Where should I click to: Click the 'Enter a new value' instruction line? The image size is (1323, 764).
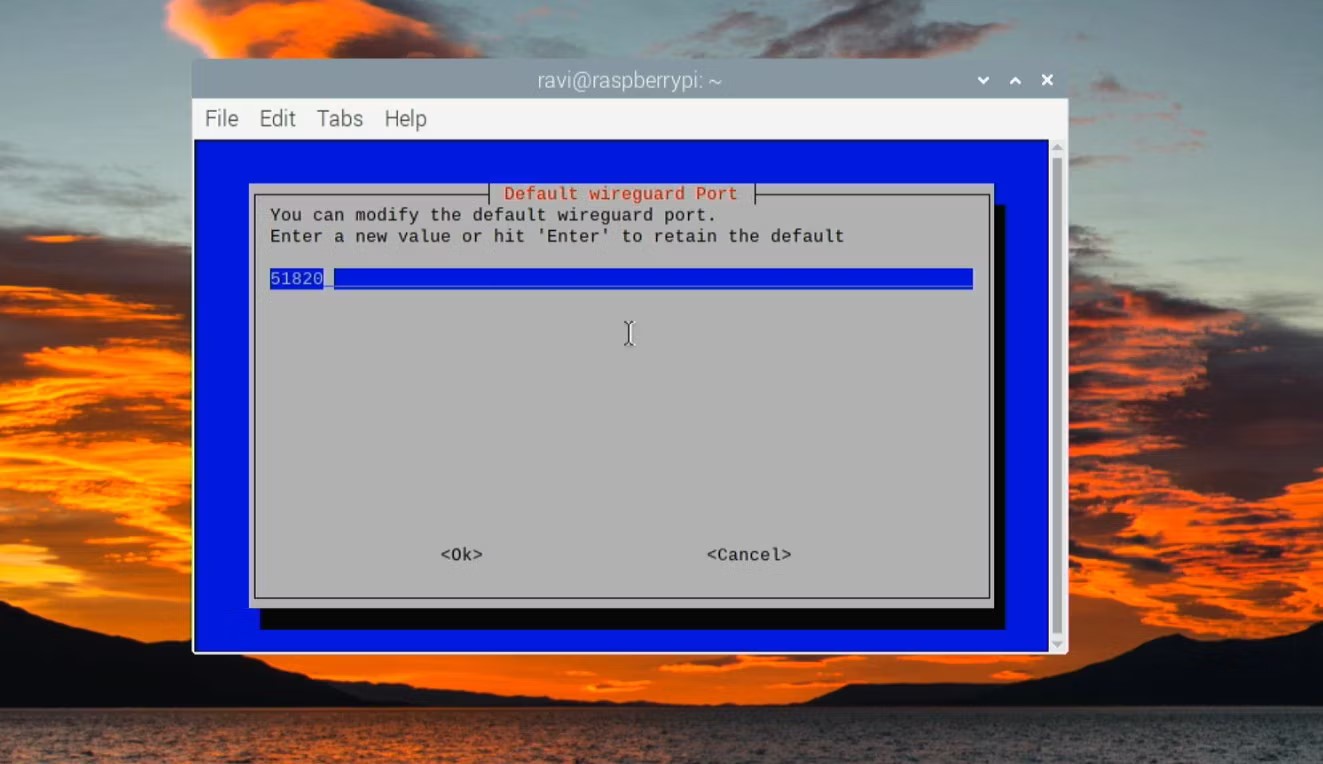[x=557, y=236]
